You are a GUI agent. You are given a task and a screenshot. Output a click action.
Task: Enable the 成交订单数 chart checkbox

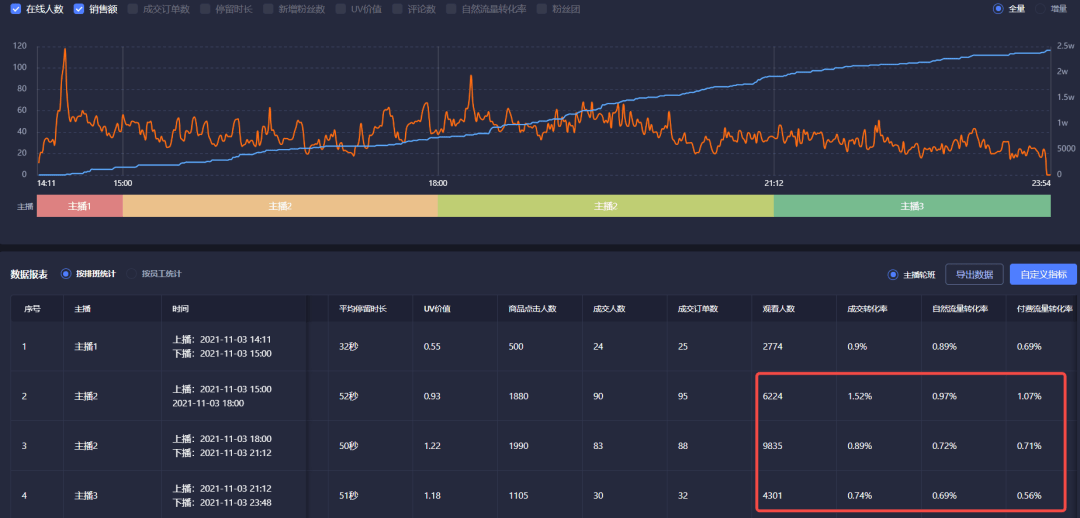tap(132, 9)
